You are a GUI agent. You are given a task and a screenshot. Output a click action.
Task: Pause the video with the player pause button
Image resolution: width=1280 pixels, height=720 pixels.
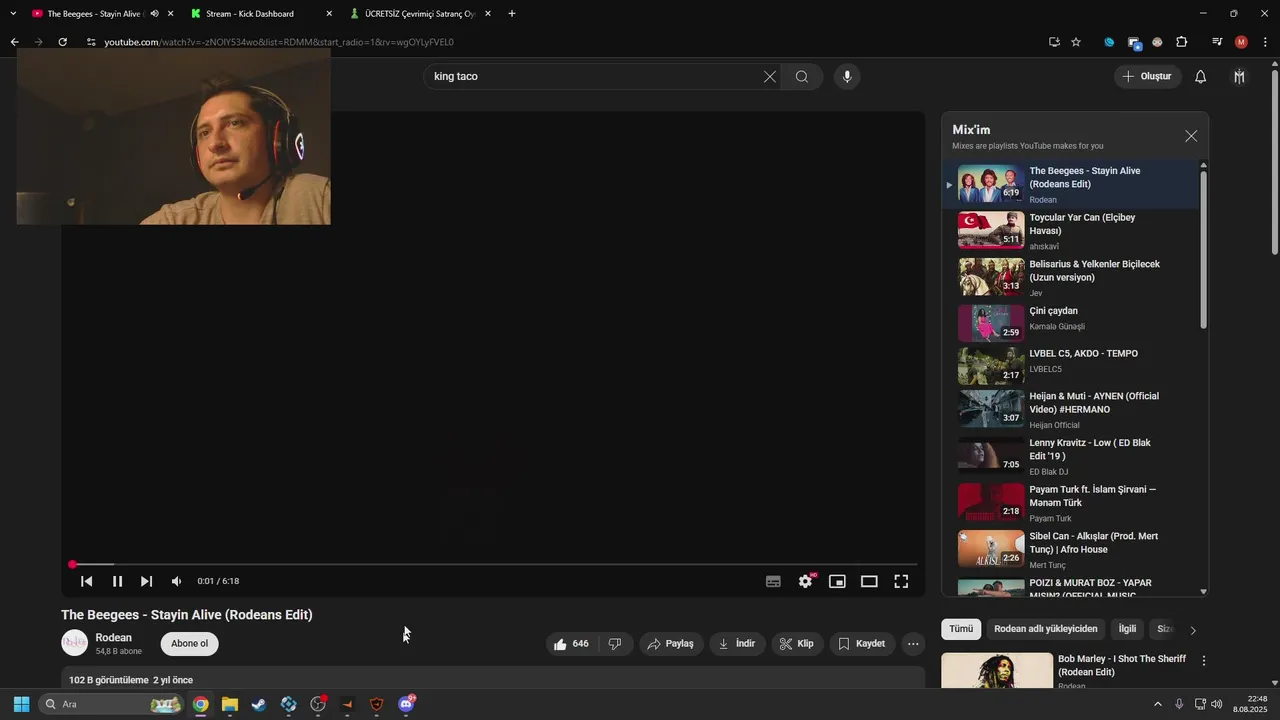(x=117, y=581)
